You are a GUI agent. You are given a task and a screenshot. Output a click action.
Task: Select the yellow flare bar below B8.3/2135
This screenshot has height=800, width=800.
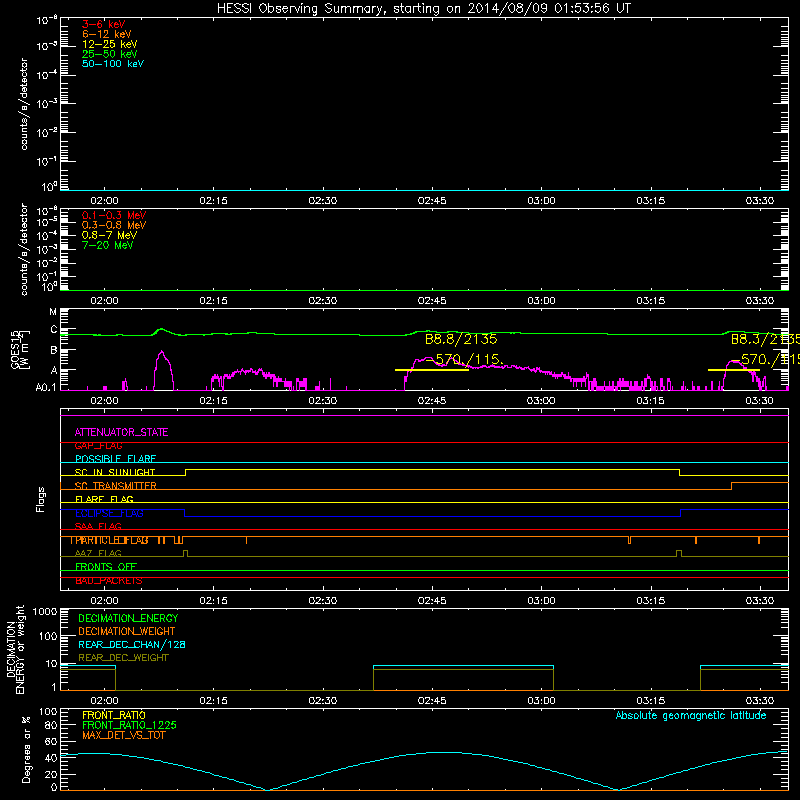coord(734,370)
